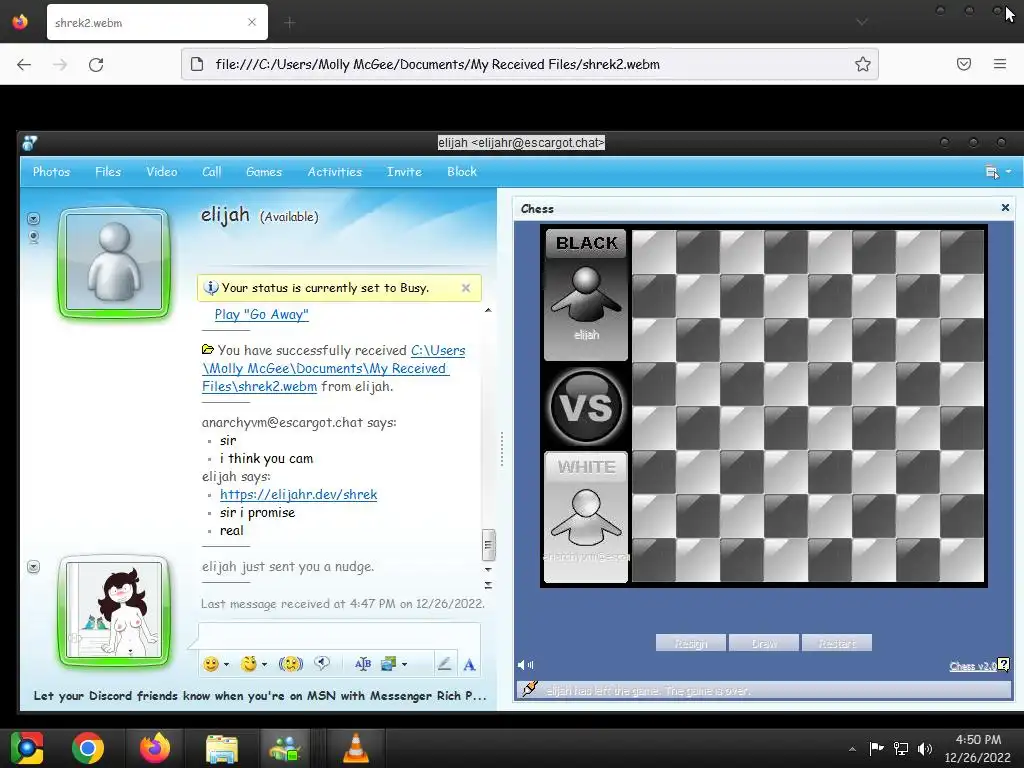
Task: Click the Discord Rich Presence banner text
Action: coord(259,696)
